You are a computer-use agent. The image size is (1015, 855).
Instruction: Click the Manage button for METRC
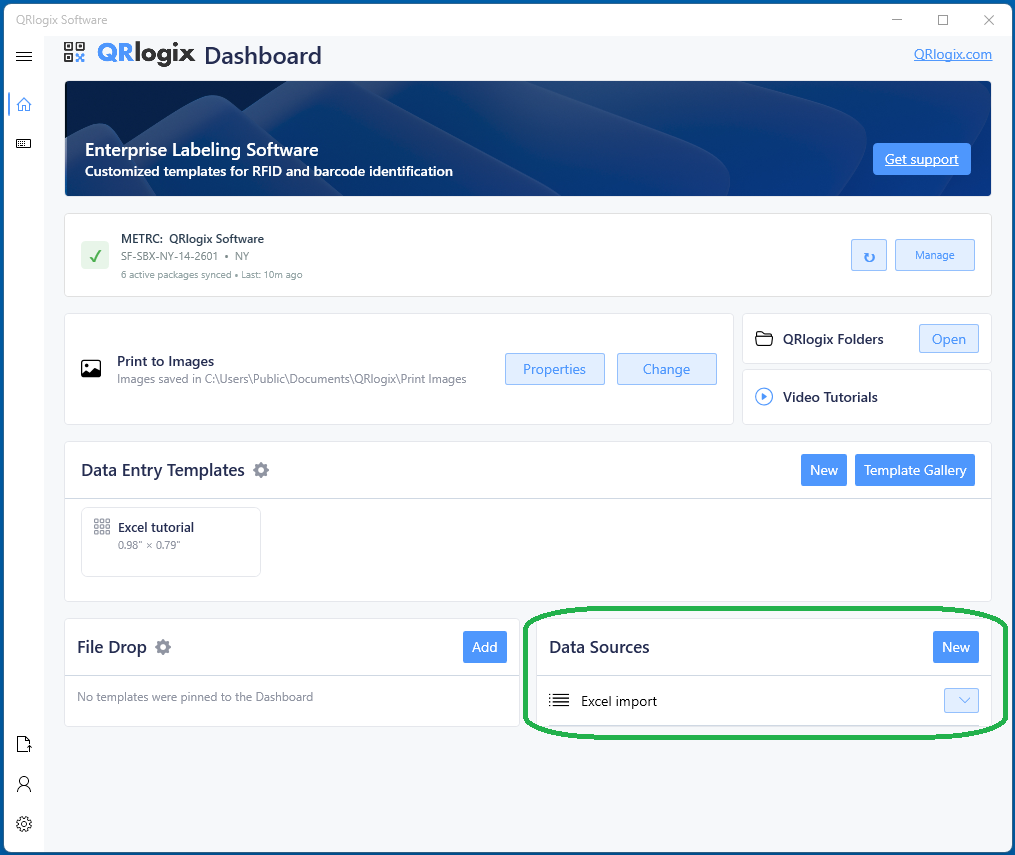coord(934,255)
